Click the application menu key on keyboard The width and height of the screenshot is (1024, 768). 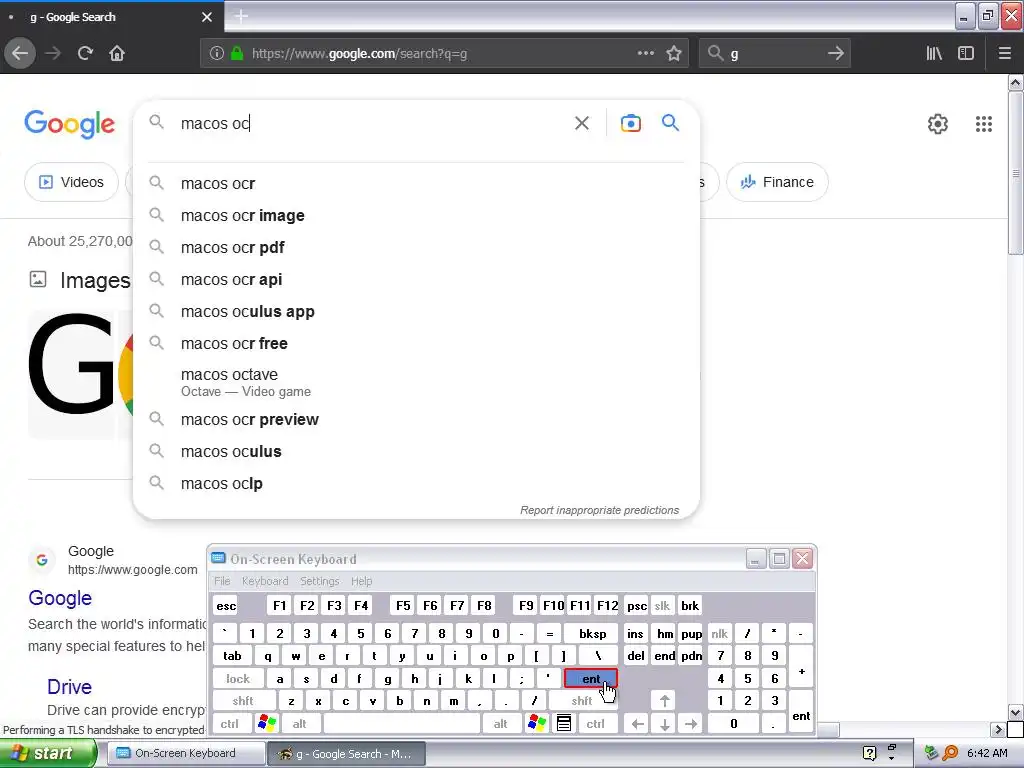(x=564, y=723)
